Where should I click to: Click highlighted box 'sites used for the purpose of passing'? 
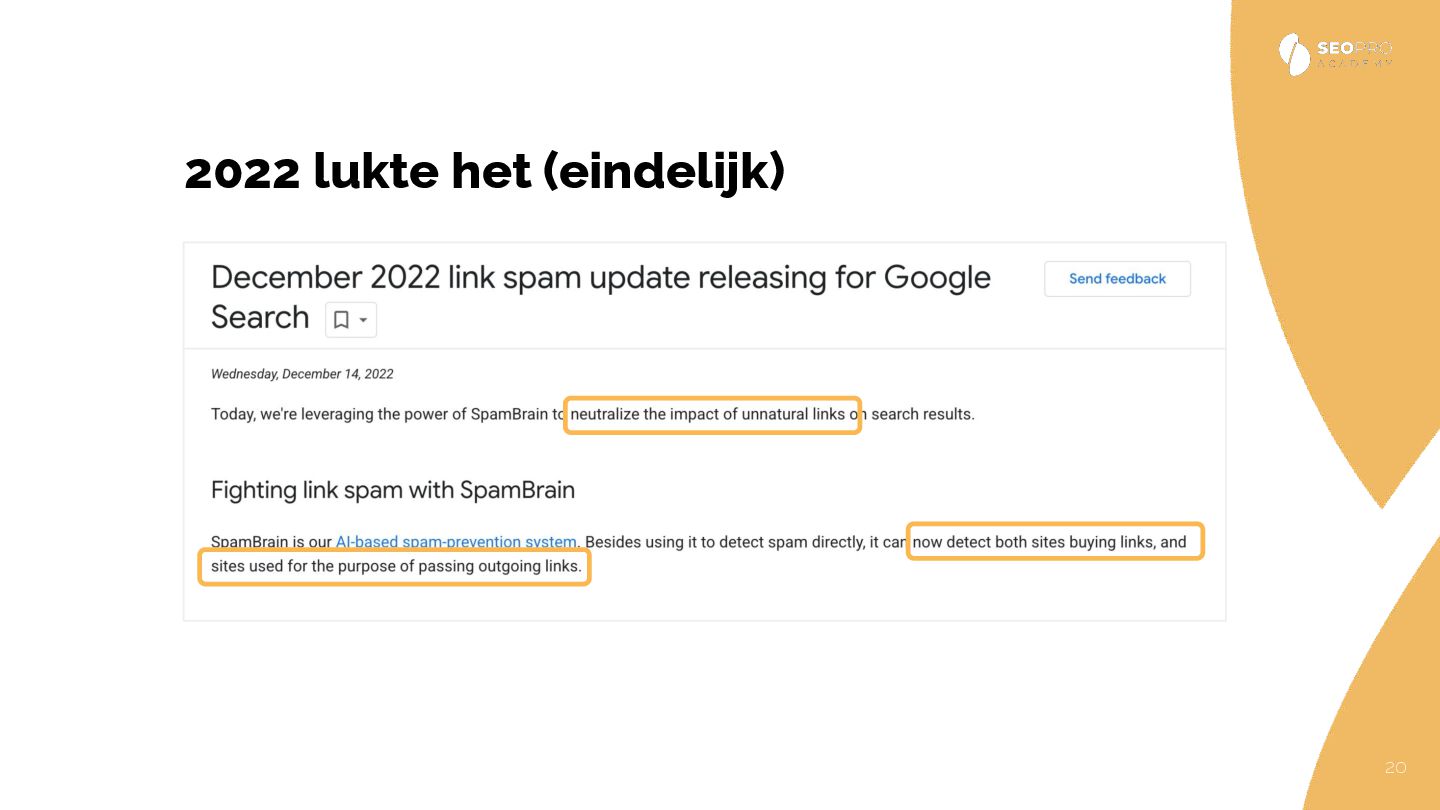click(x=394, y=567)
